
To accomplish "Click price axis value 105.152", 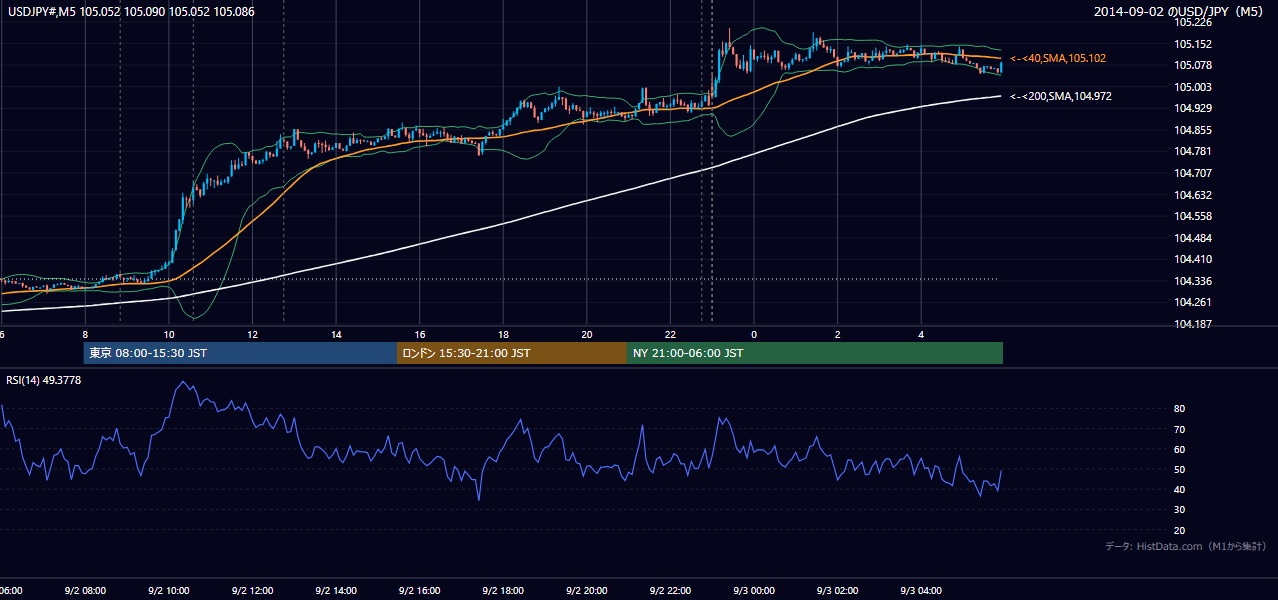I will tap(1192, 44).
